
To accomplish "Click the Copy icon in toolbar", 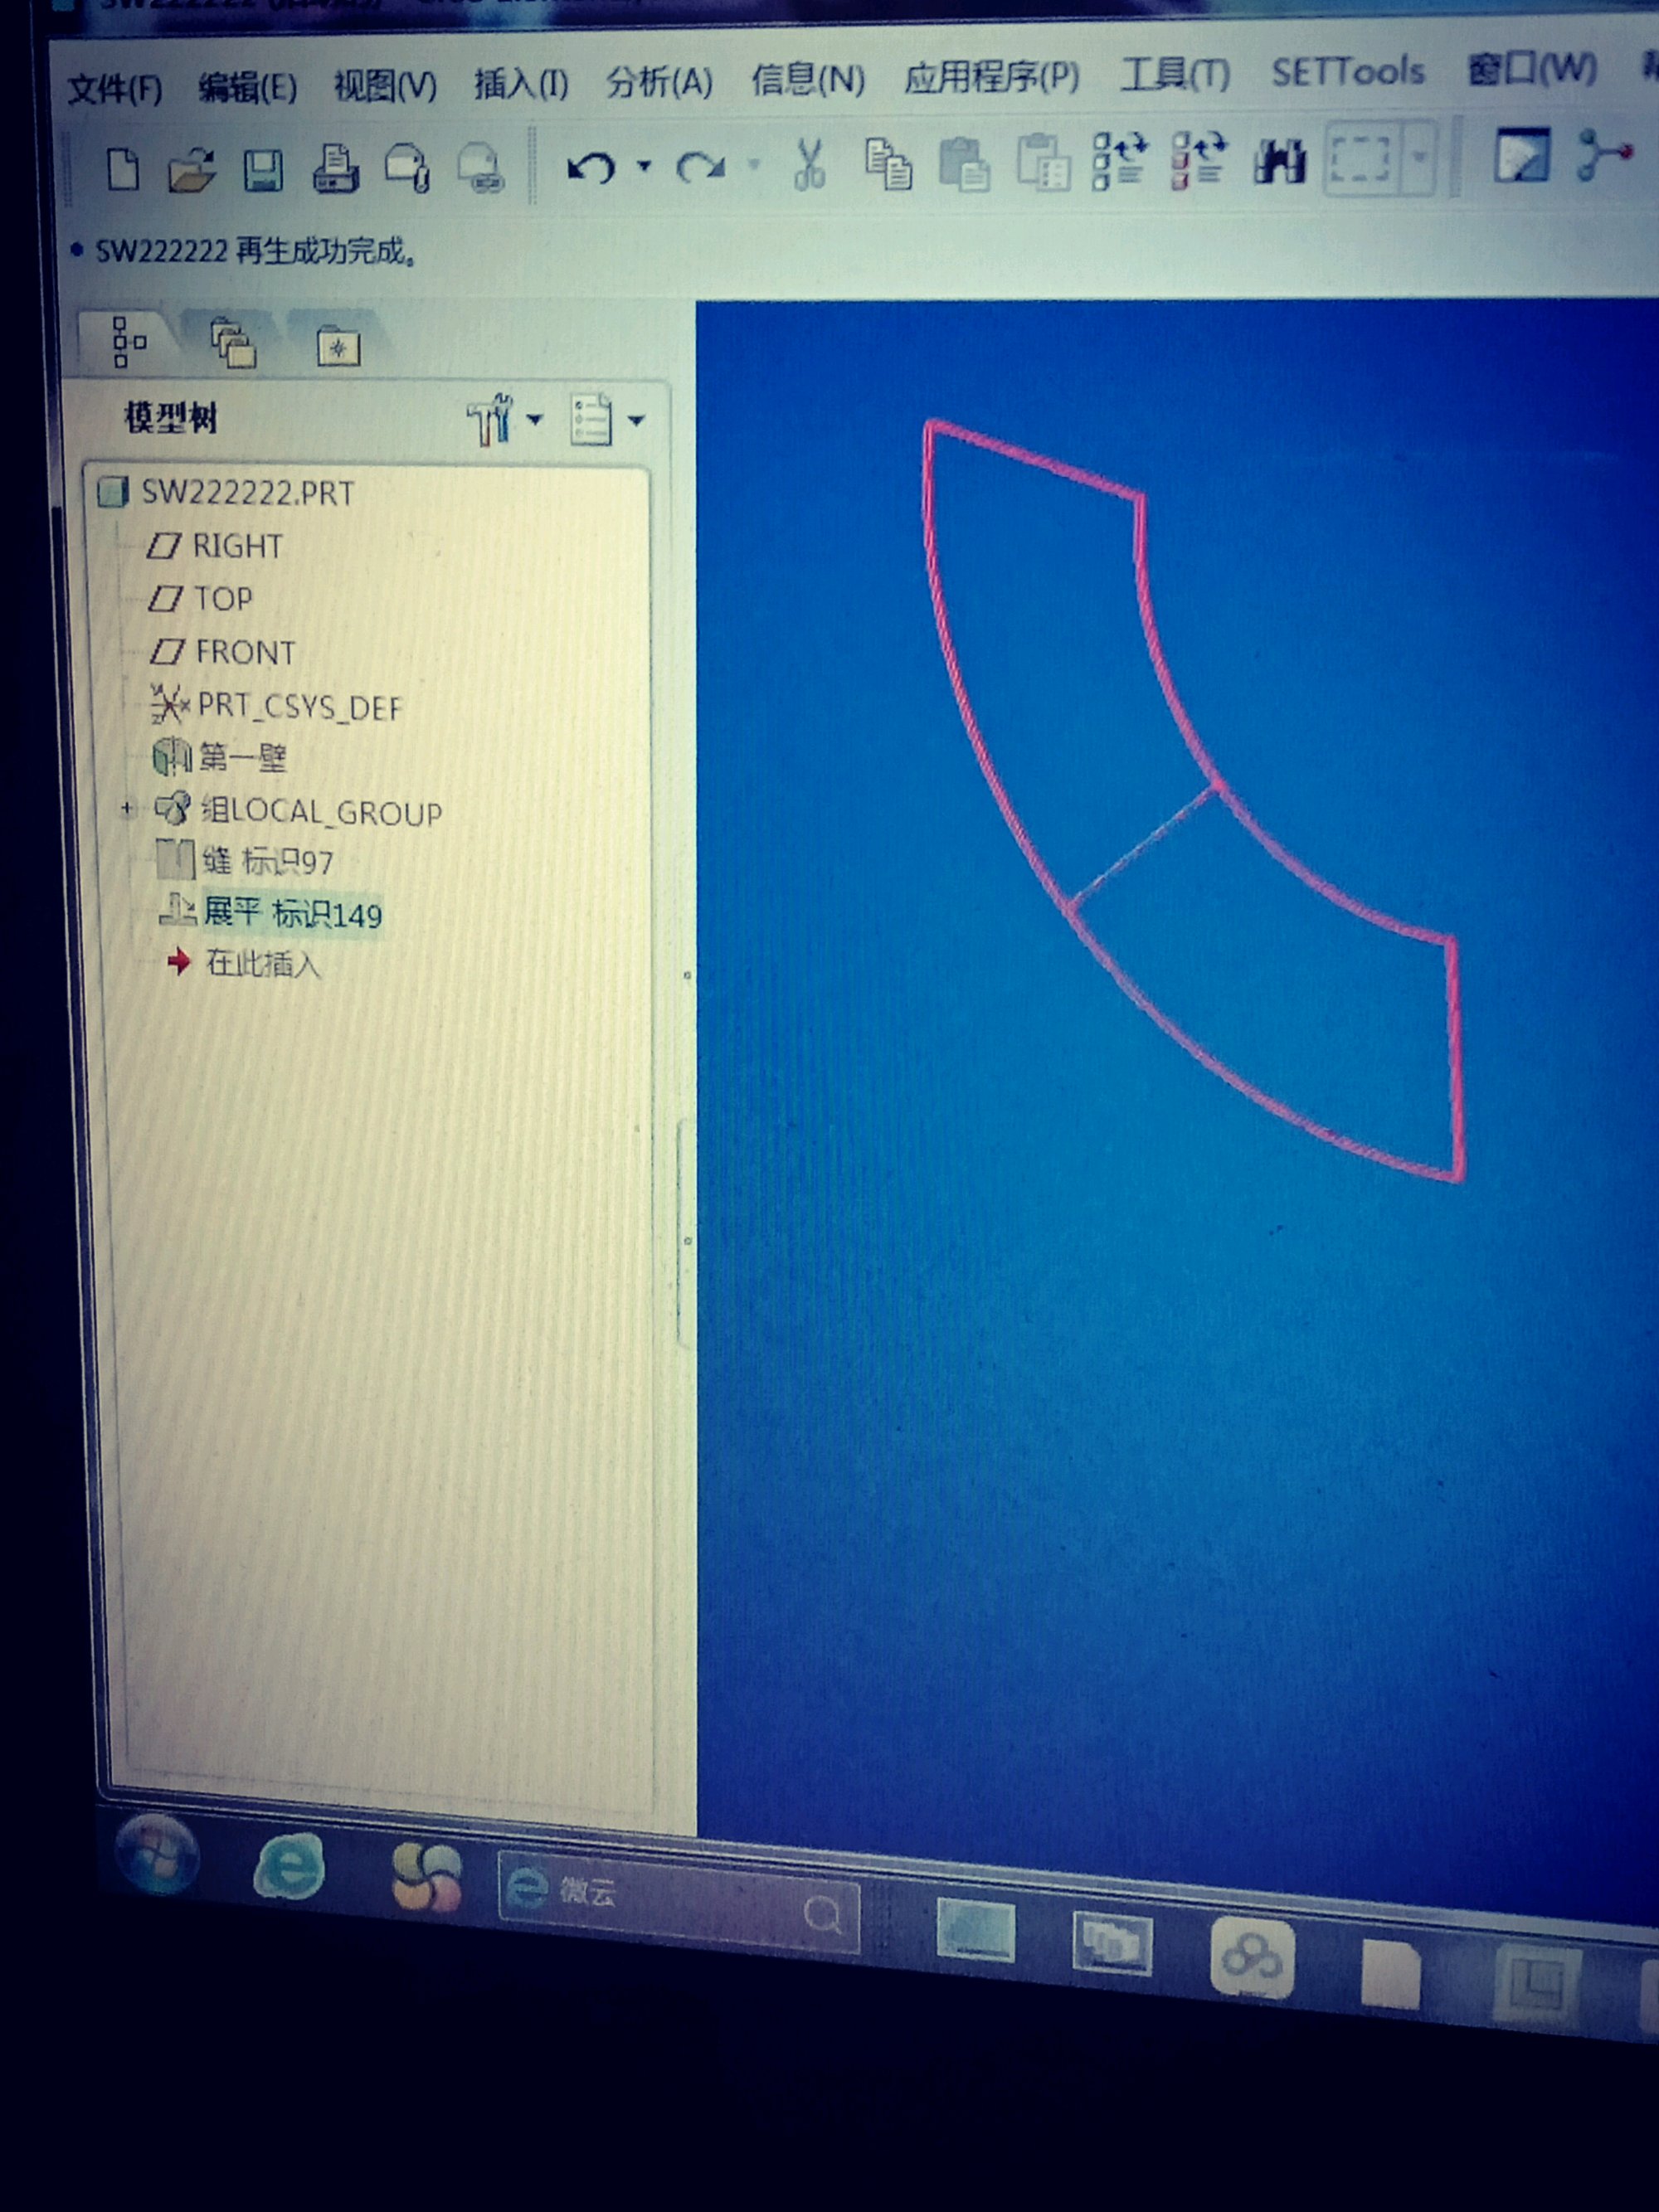I will 888,164.
